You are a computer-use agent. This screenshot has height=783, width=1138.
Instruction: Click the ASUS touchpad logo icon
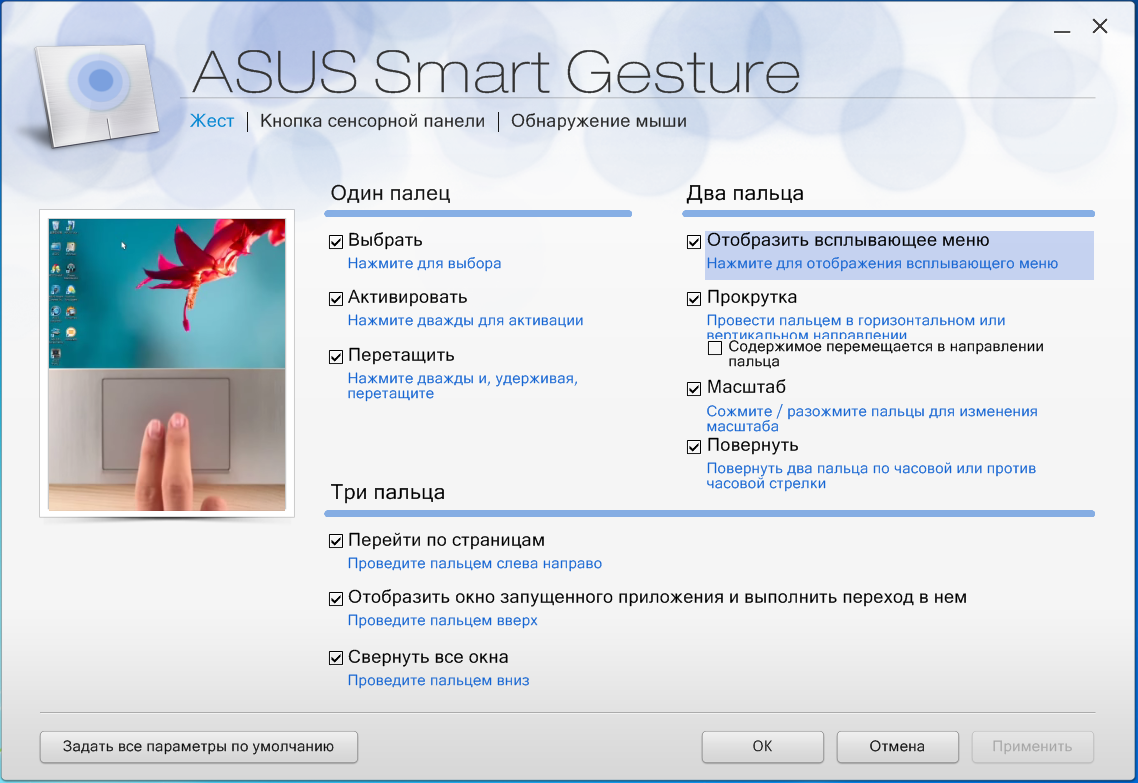point(98,94)
